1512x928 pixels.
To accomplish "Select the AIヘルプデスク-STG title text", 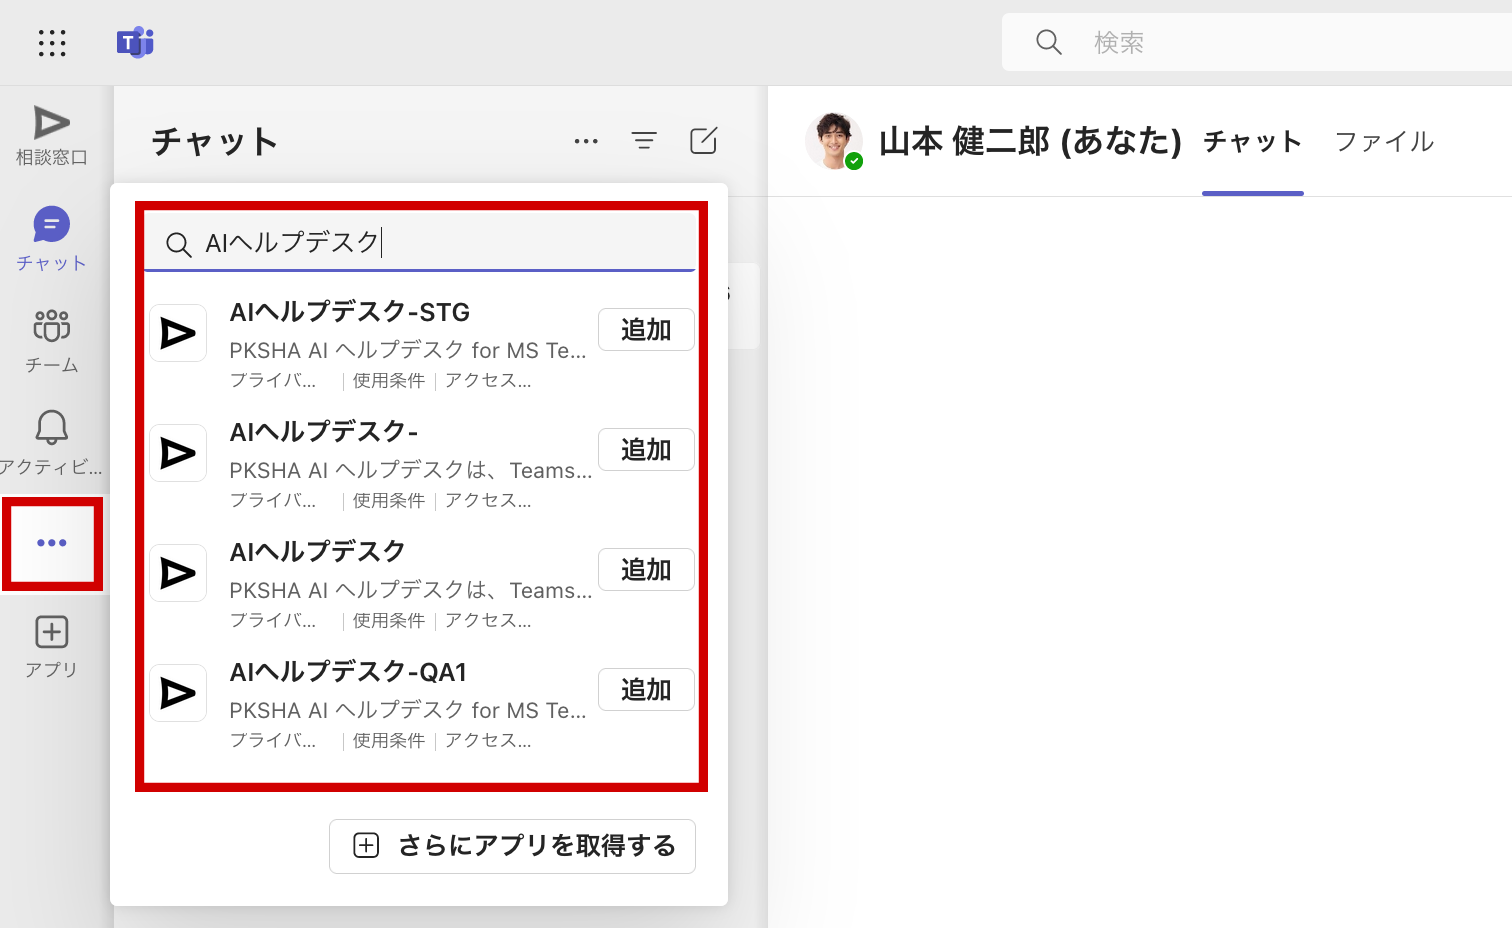I will (350, 313).
